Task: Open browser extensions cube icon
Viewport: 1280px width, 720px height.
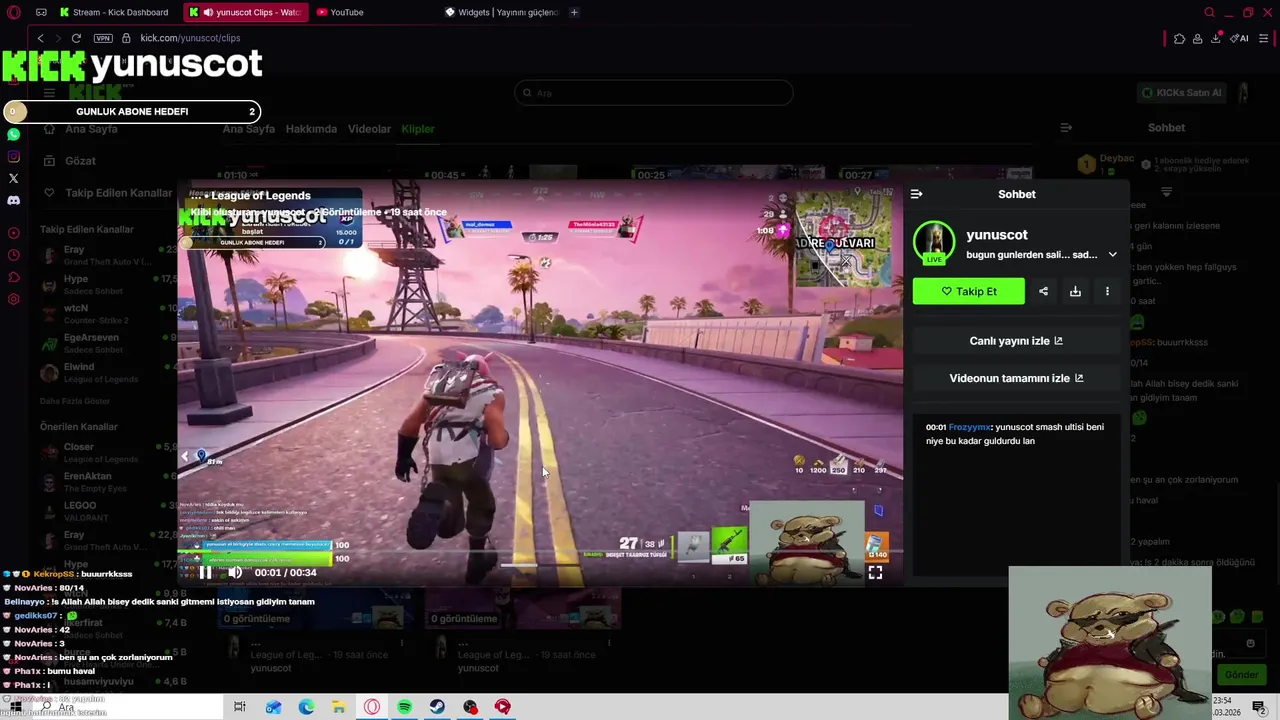Action: pyautogui.click(x=1179, y=38)
